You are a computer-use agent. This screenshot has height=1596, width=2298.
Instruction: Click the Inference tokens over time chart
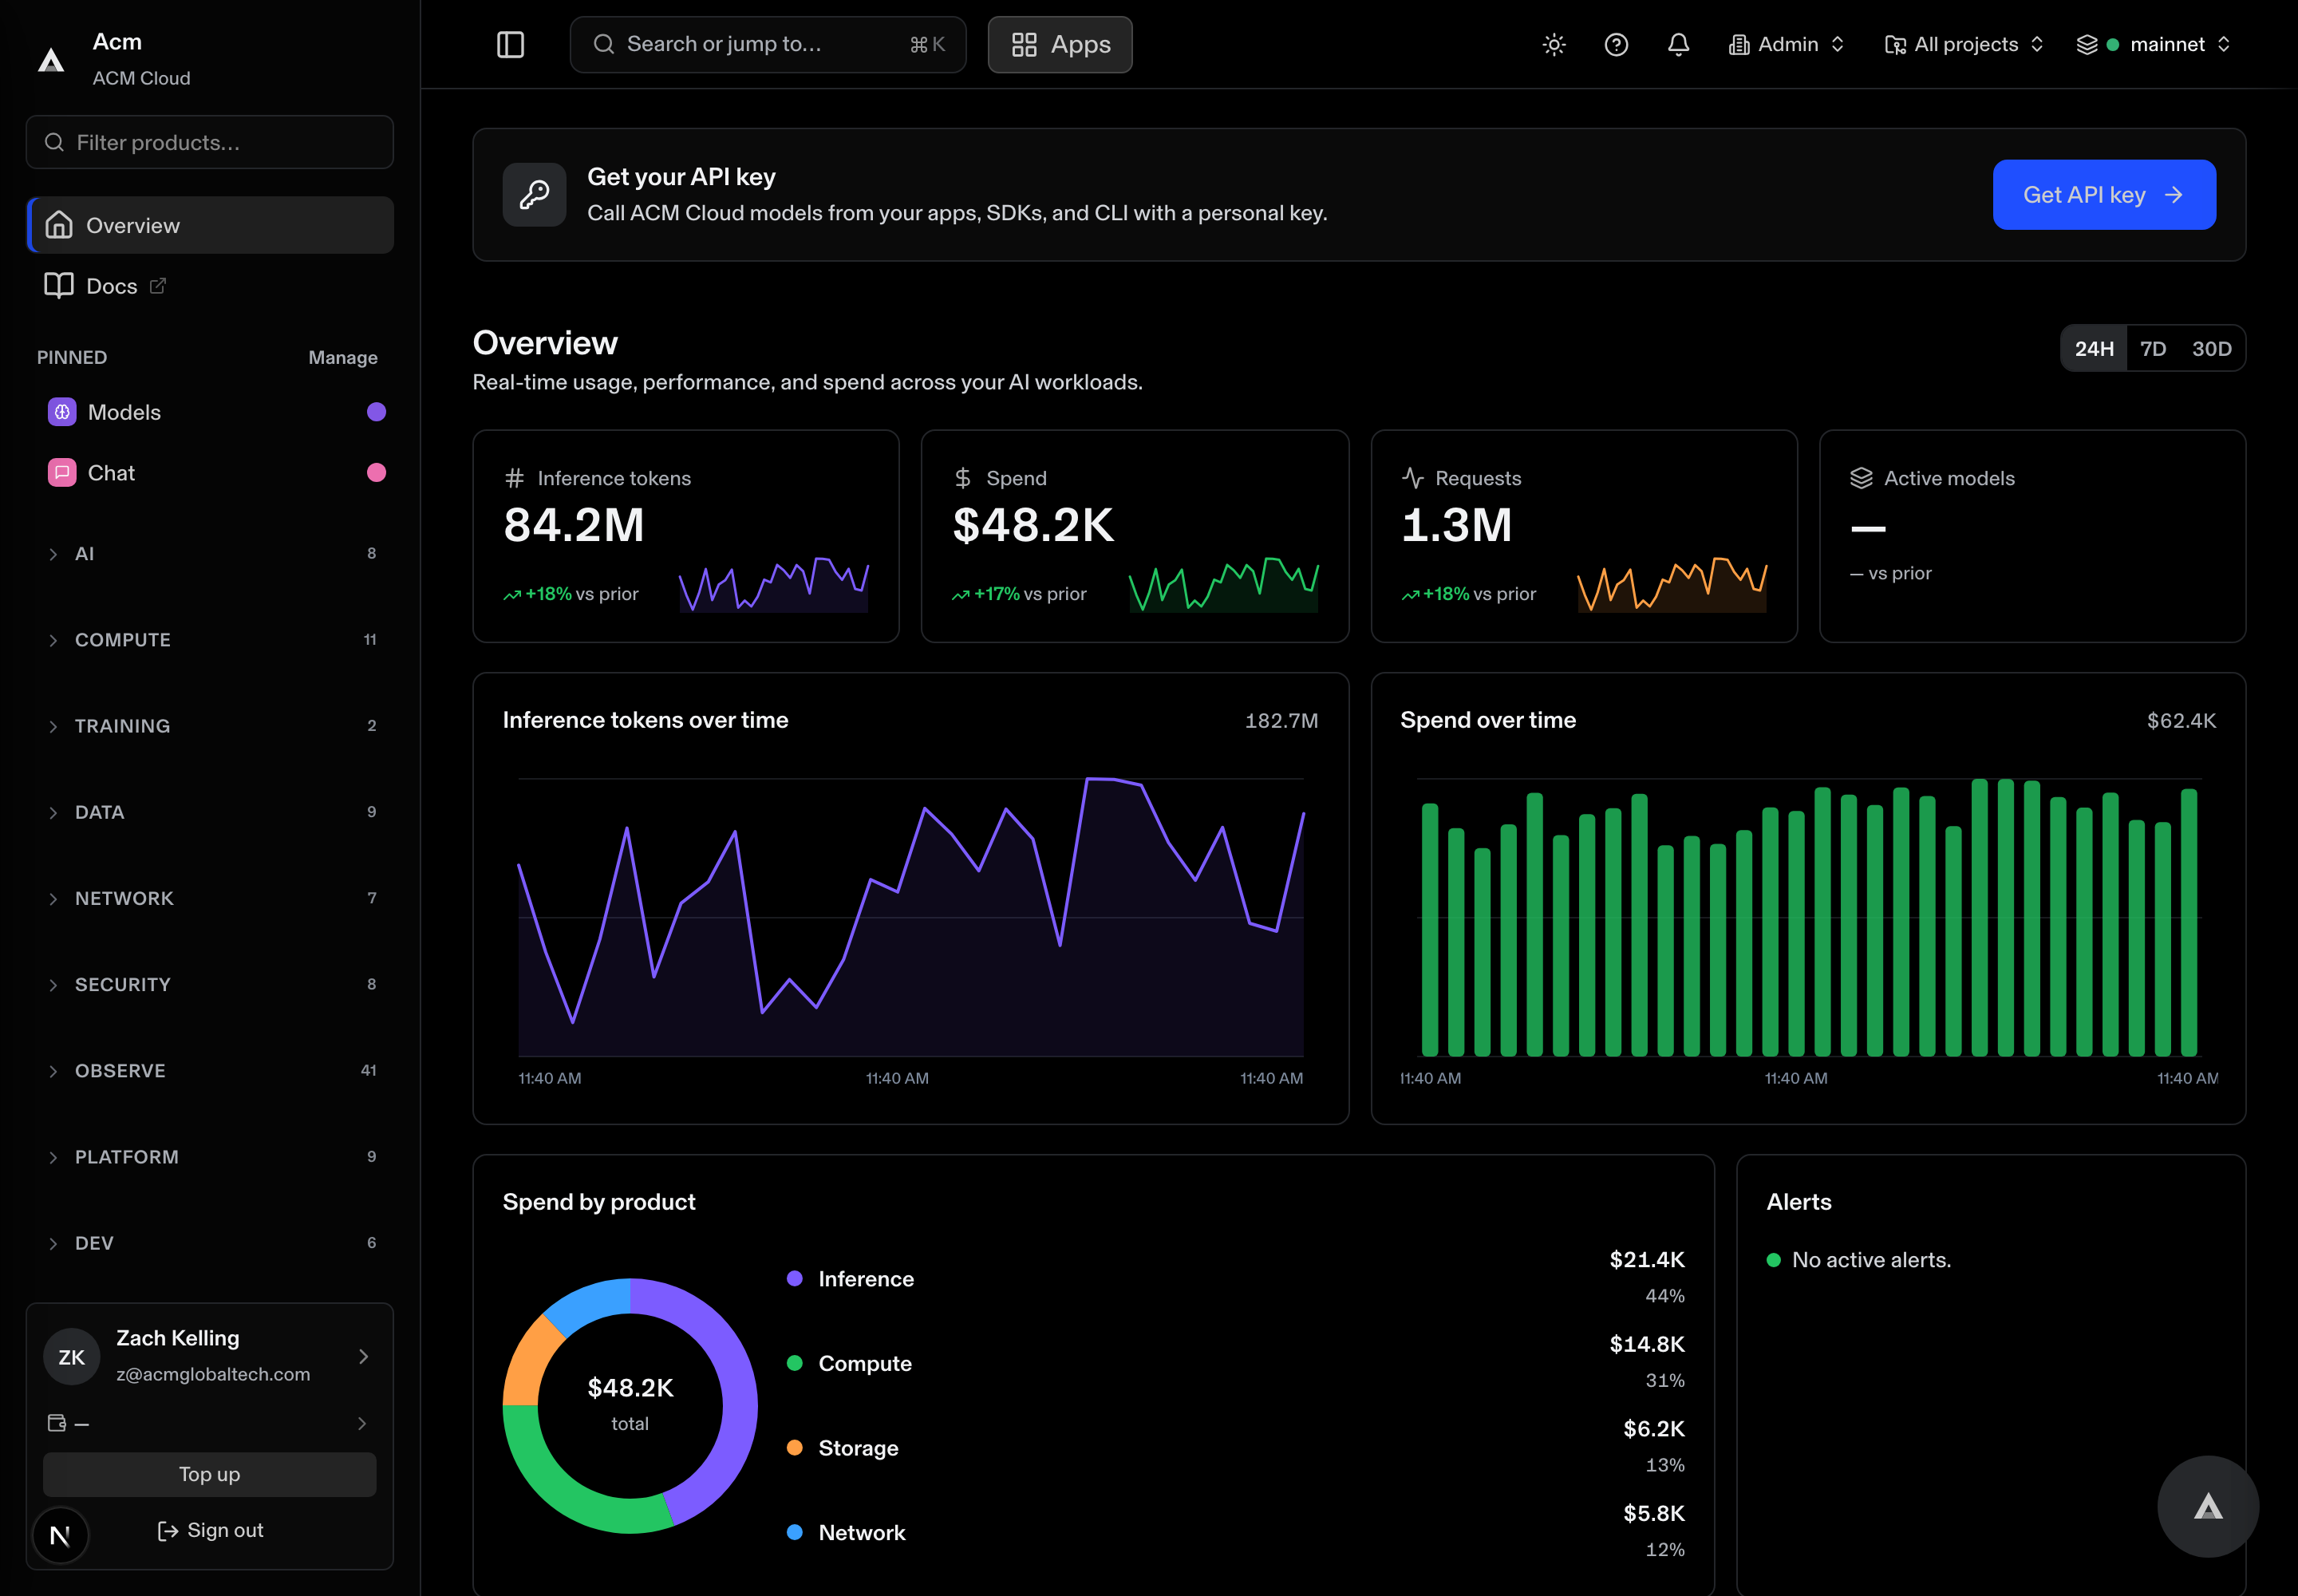tap(910, 917)
